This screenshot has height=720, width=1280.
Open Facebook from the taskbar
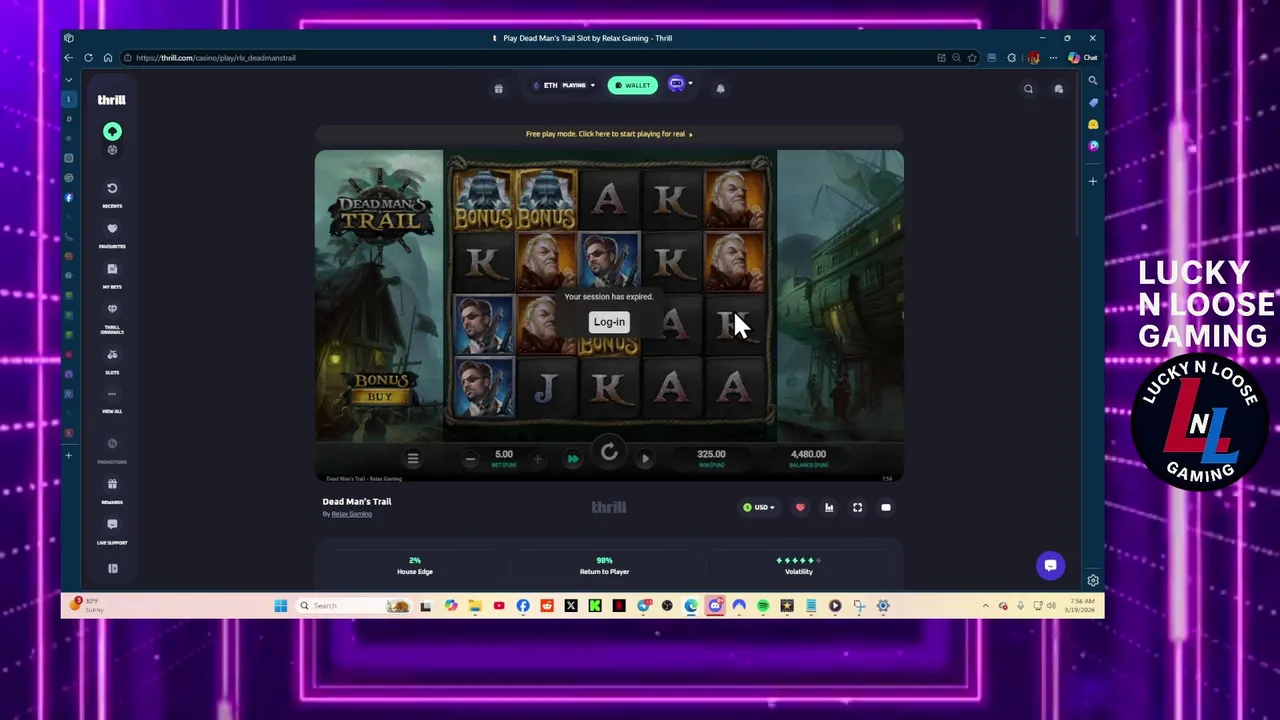[523, 606]
